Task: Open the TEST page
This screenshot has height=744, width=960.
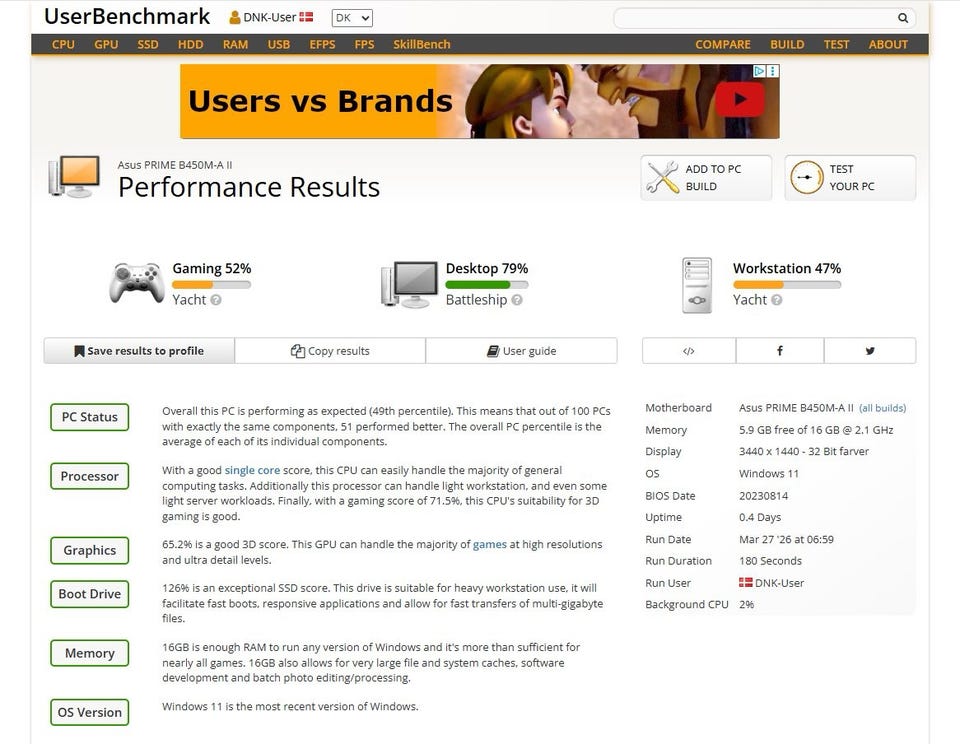Action: pos(836,44)
